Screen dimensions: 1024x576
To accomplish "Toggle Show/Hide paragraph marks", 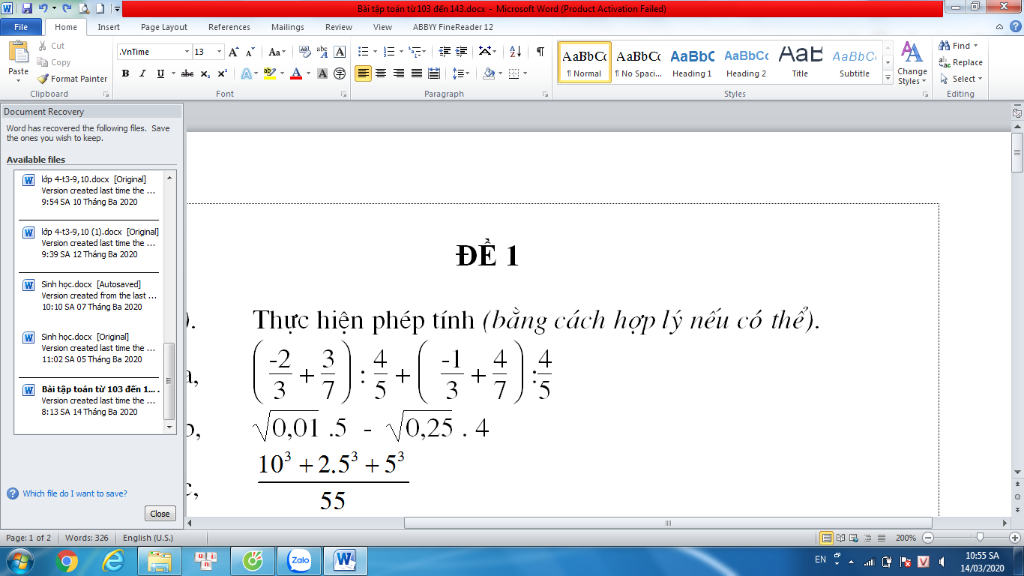I will click(540, 52).
